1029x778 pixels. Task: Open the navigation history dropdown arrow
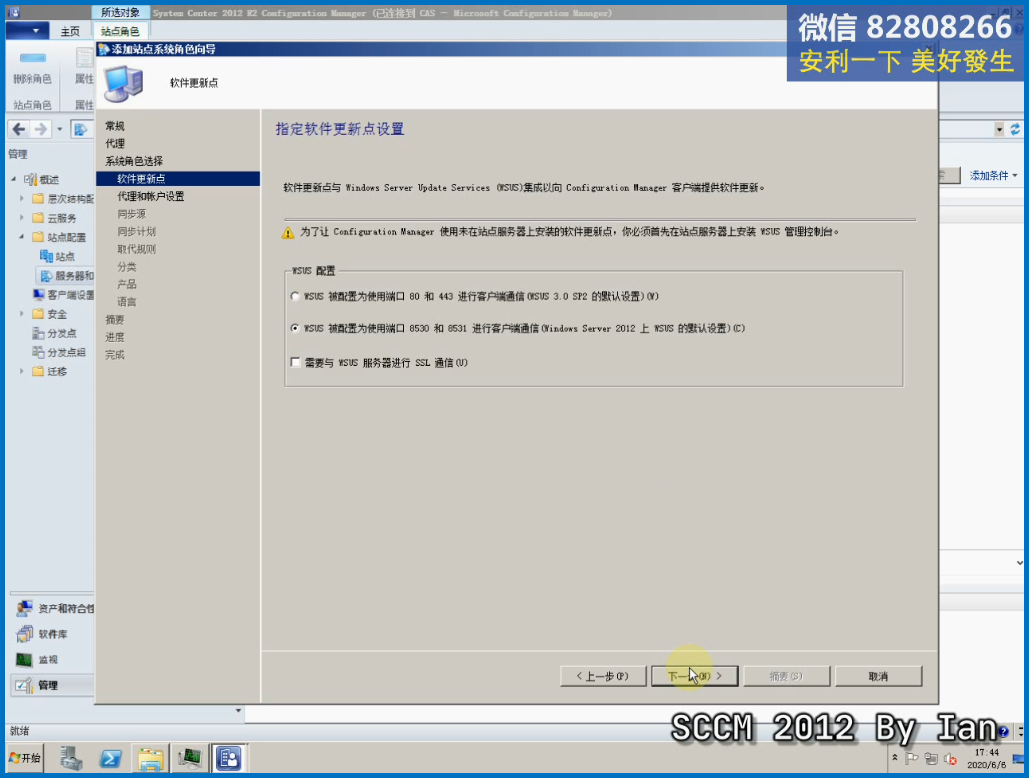click(60, 129)
